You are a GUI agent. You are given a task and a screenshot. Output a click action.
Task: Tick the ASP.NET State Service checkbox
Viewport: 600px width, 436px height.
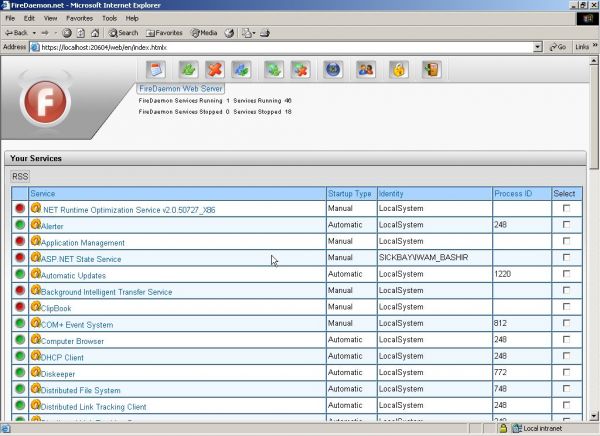click(x=566, y=257)
